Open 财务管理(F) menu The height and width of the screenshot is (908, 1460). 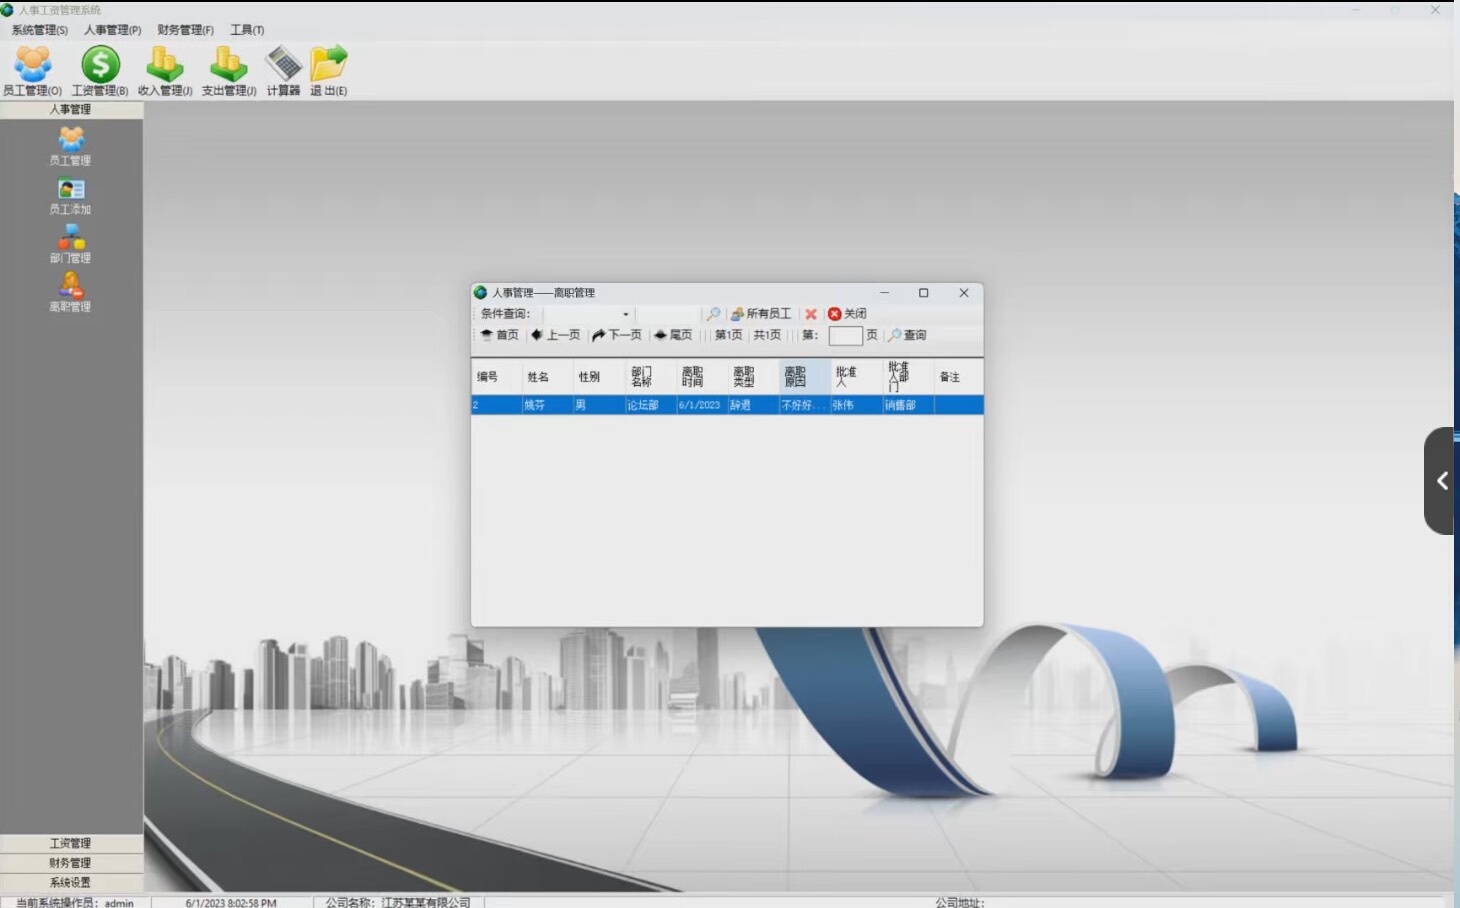[186, 30]
